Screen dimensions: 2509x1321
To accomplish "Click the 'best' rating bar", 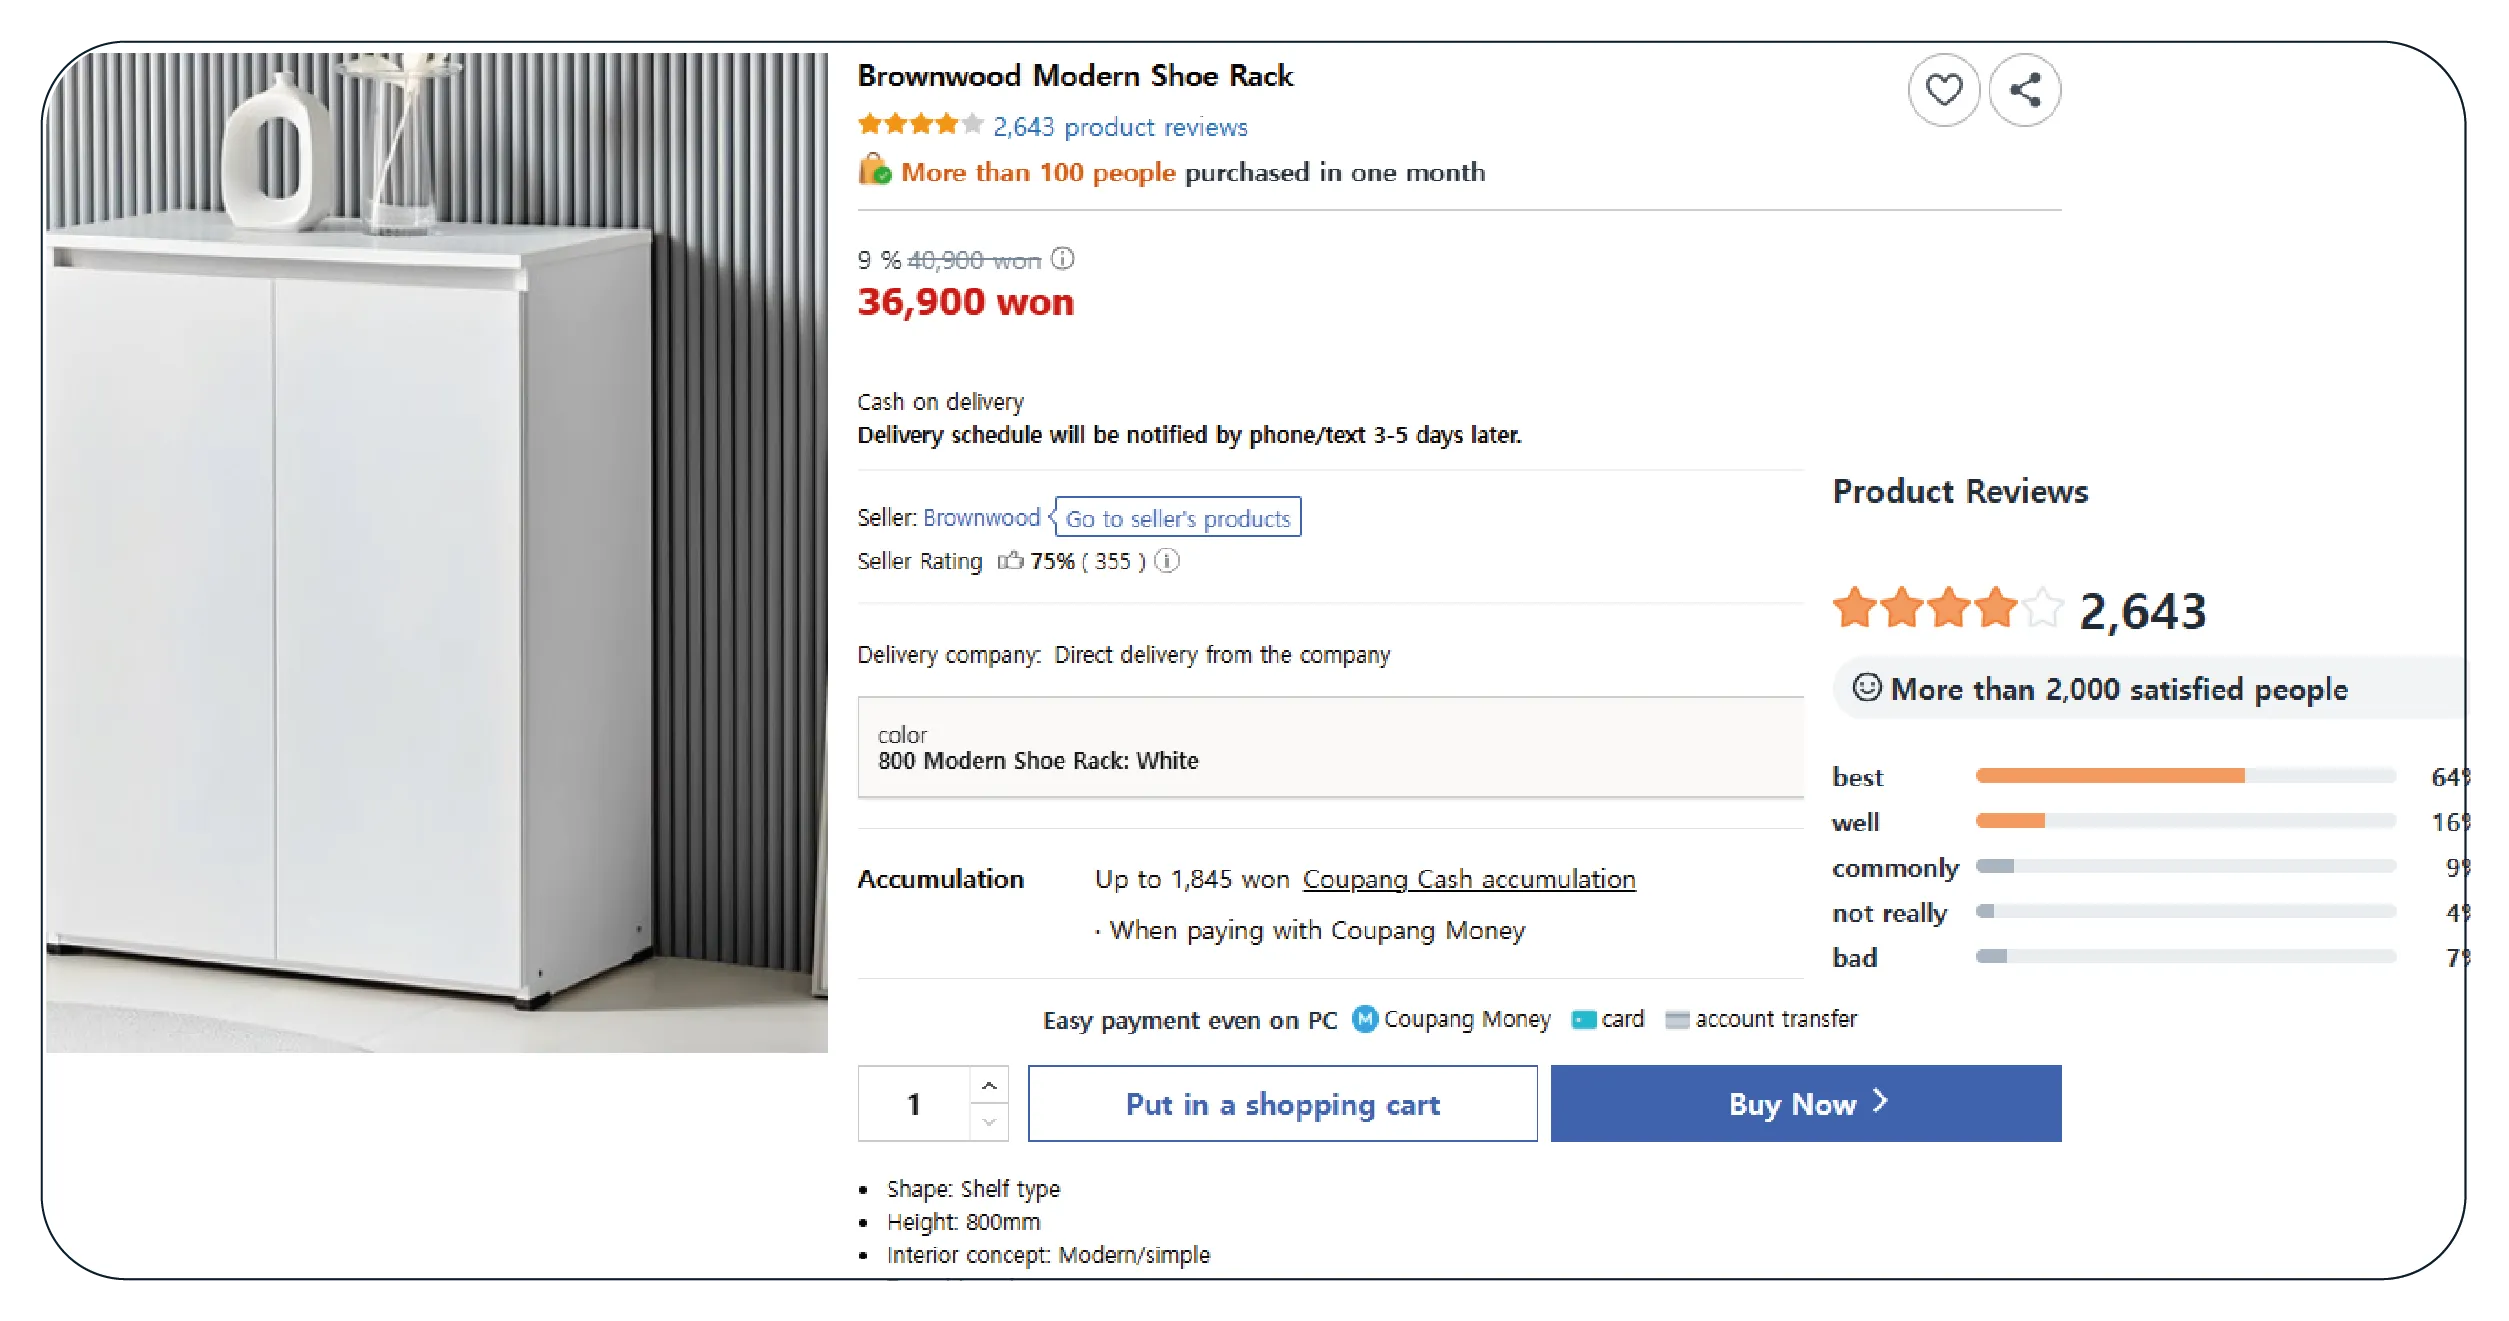I will 2185,776.
